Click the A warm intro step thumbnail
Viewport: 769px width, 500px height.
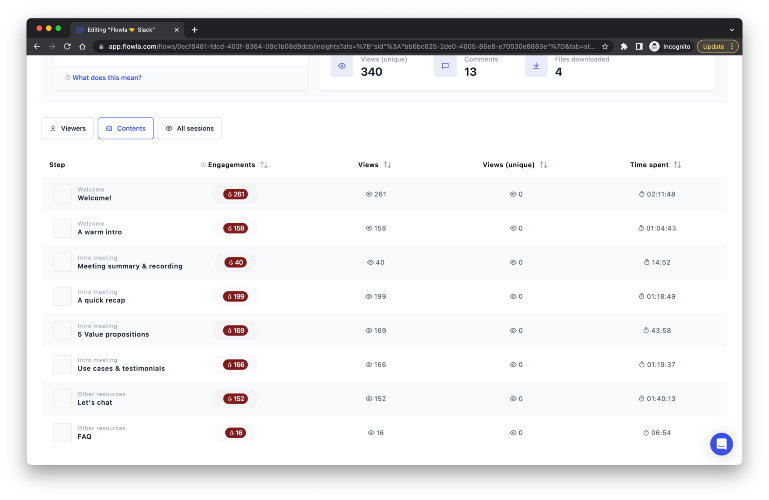(x=62, y=228)
